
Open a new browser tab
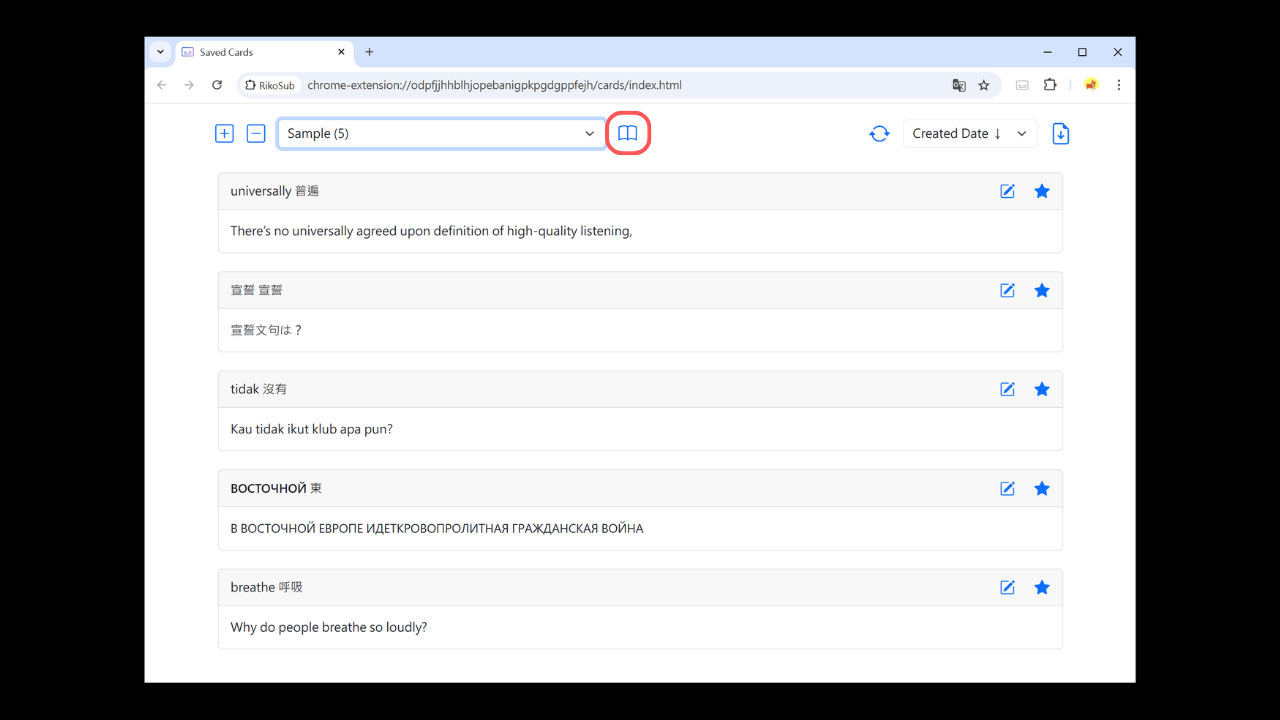coord(369,52)
